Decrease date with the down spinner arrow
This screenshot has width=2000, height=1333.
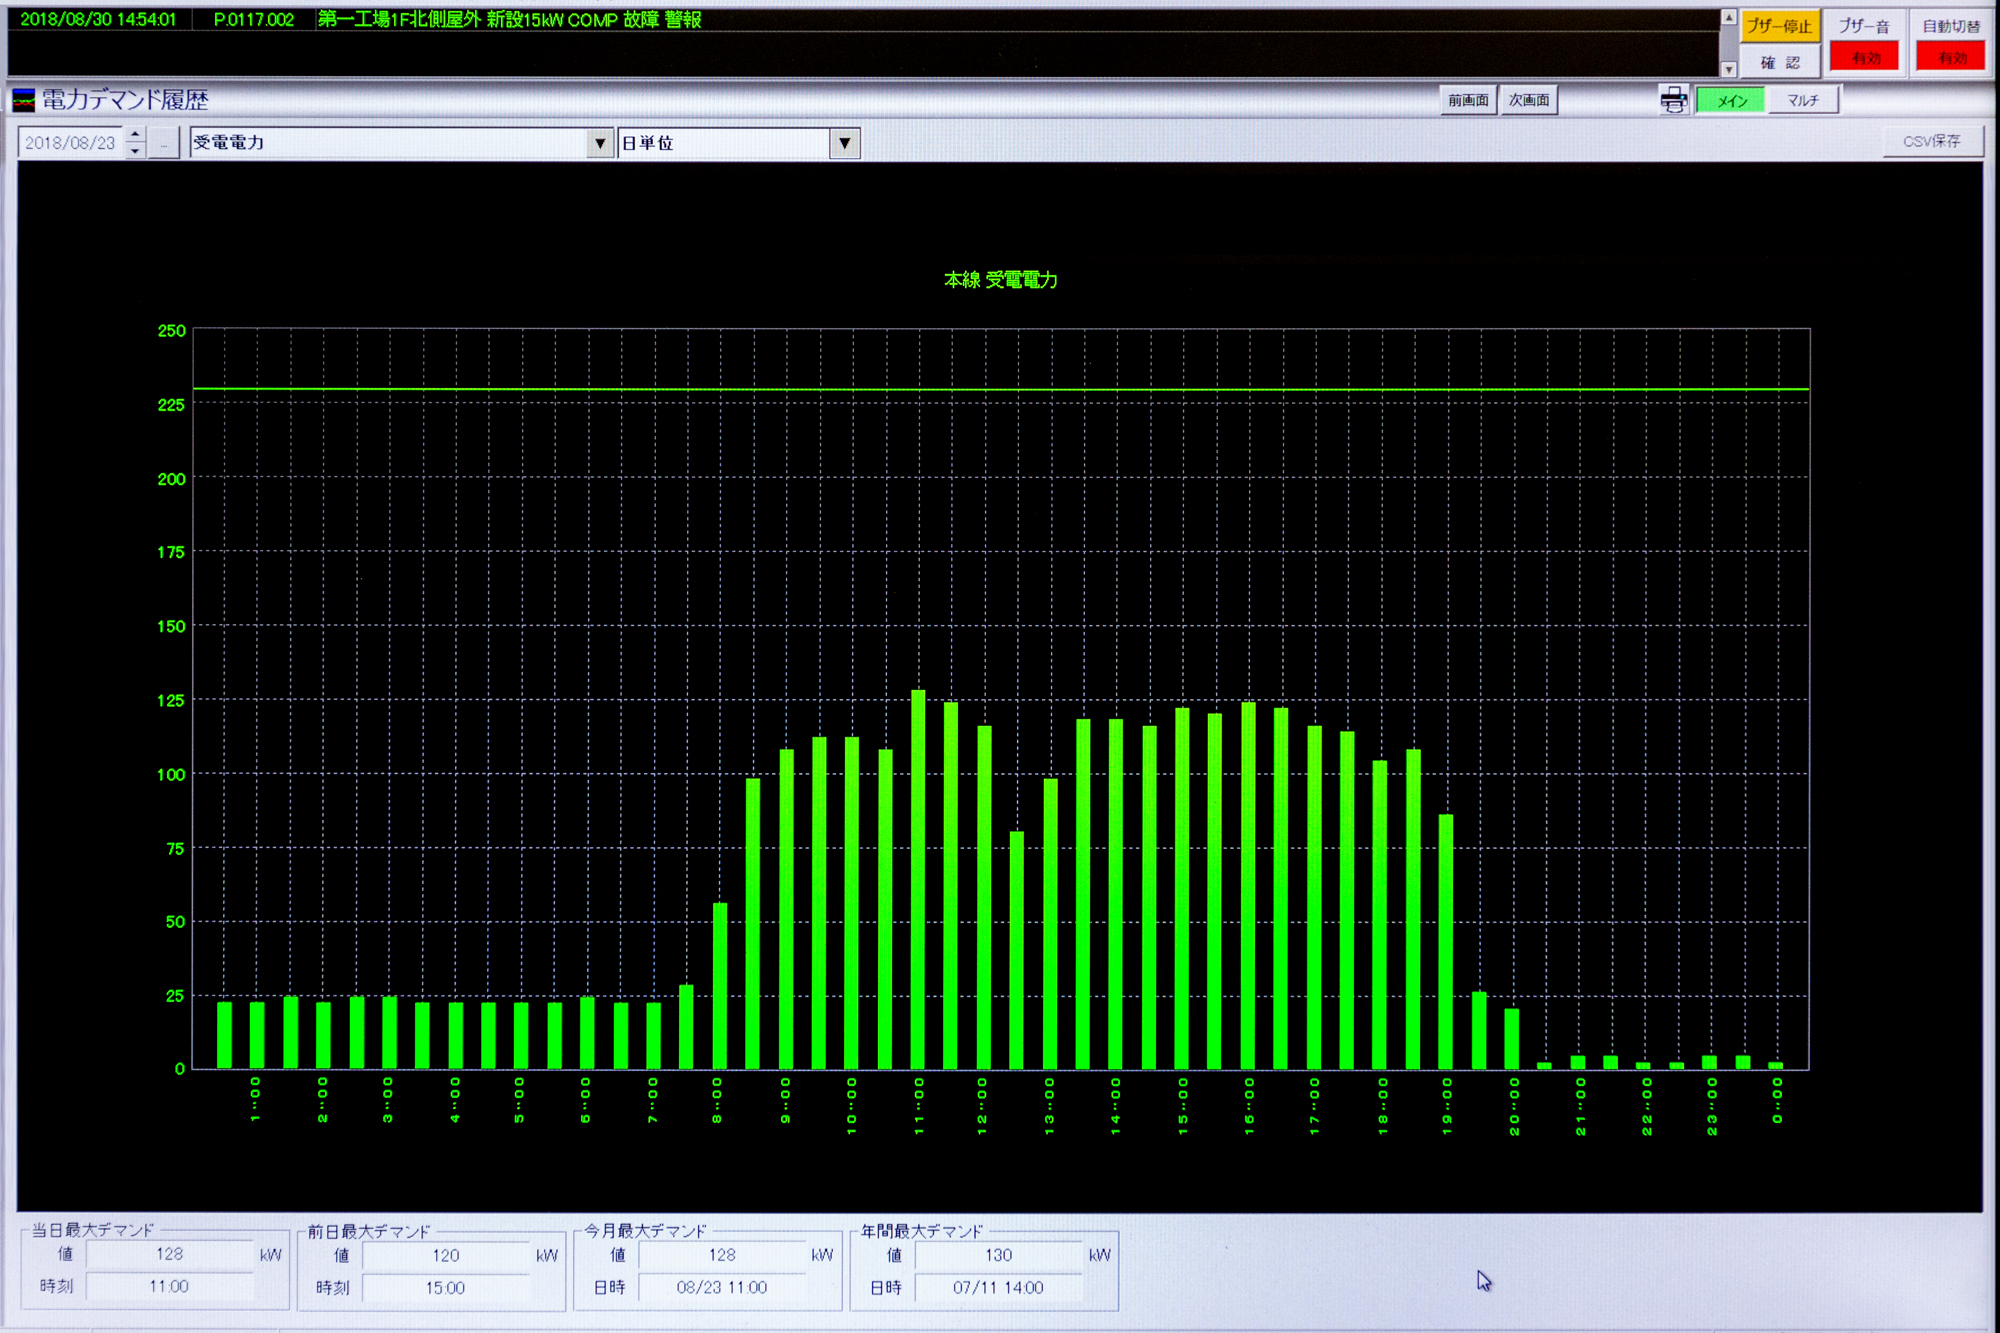coord(136,151)
